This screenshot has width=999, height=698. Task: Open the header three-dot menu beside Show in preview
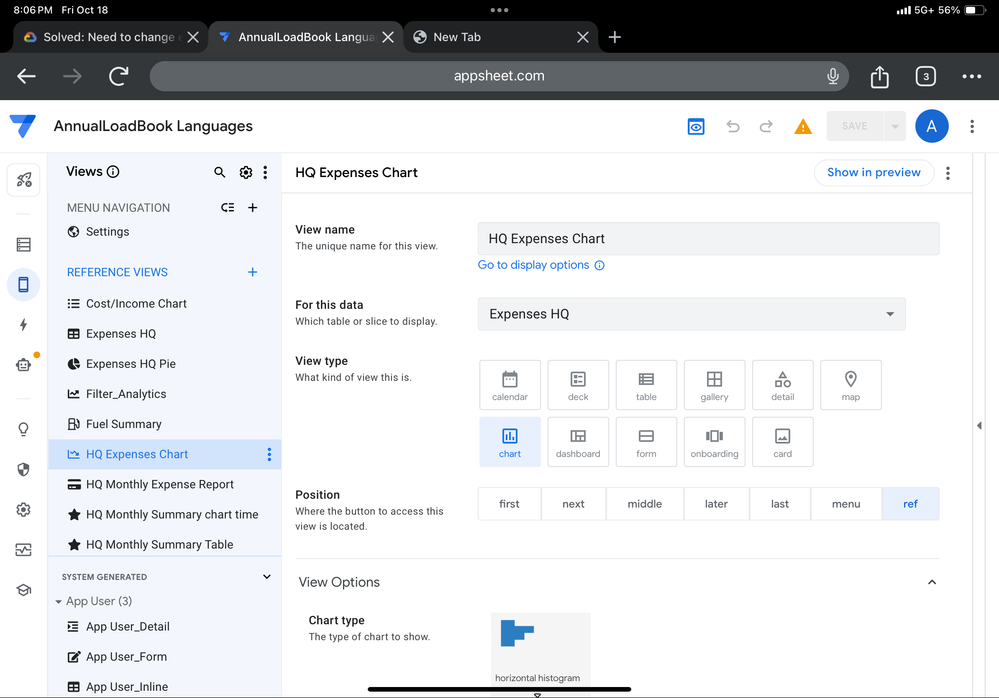tap(948, 173)
